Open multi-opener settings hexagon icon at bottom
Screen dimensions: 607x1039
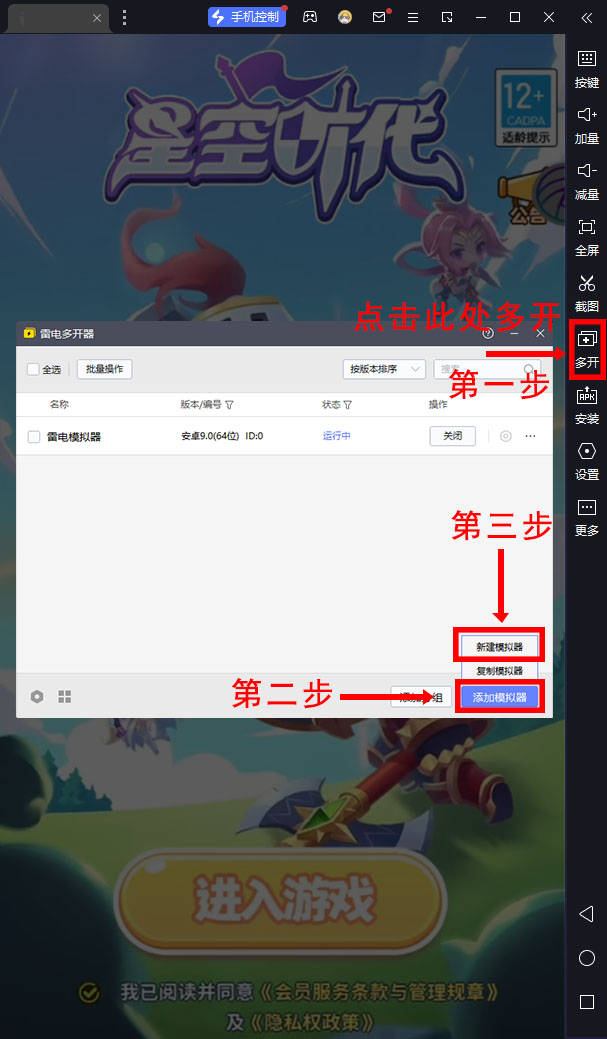point(37,696)
